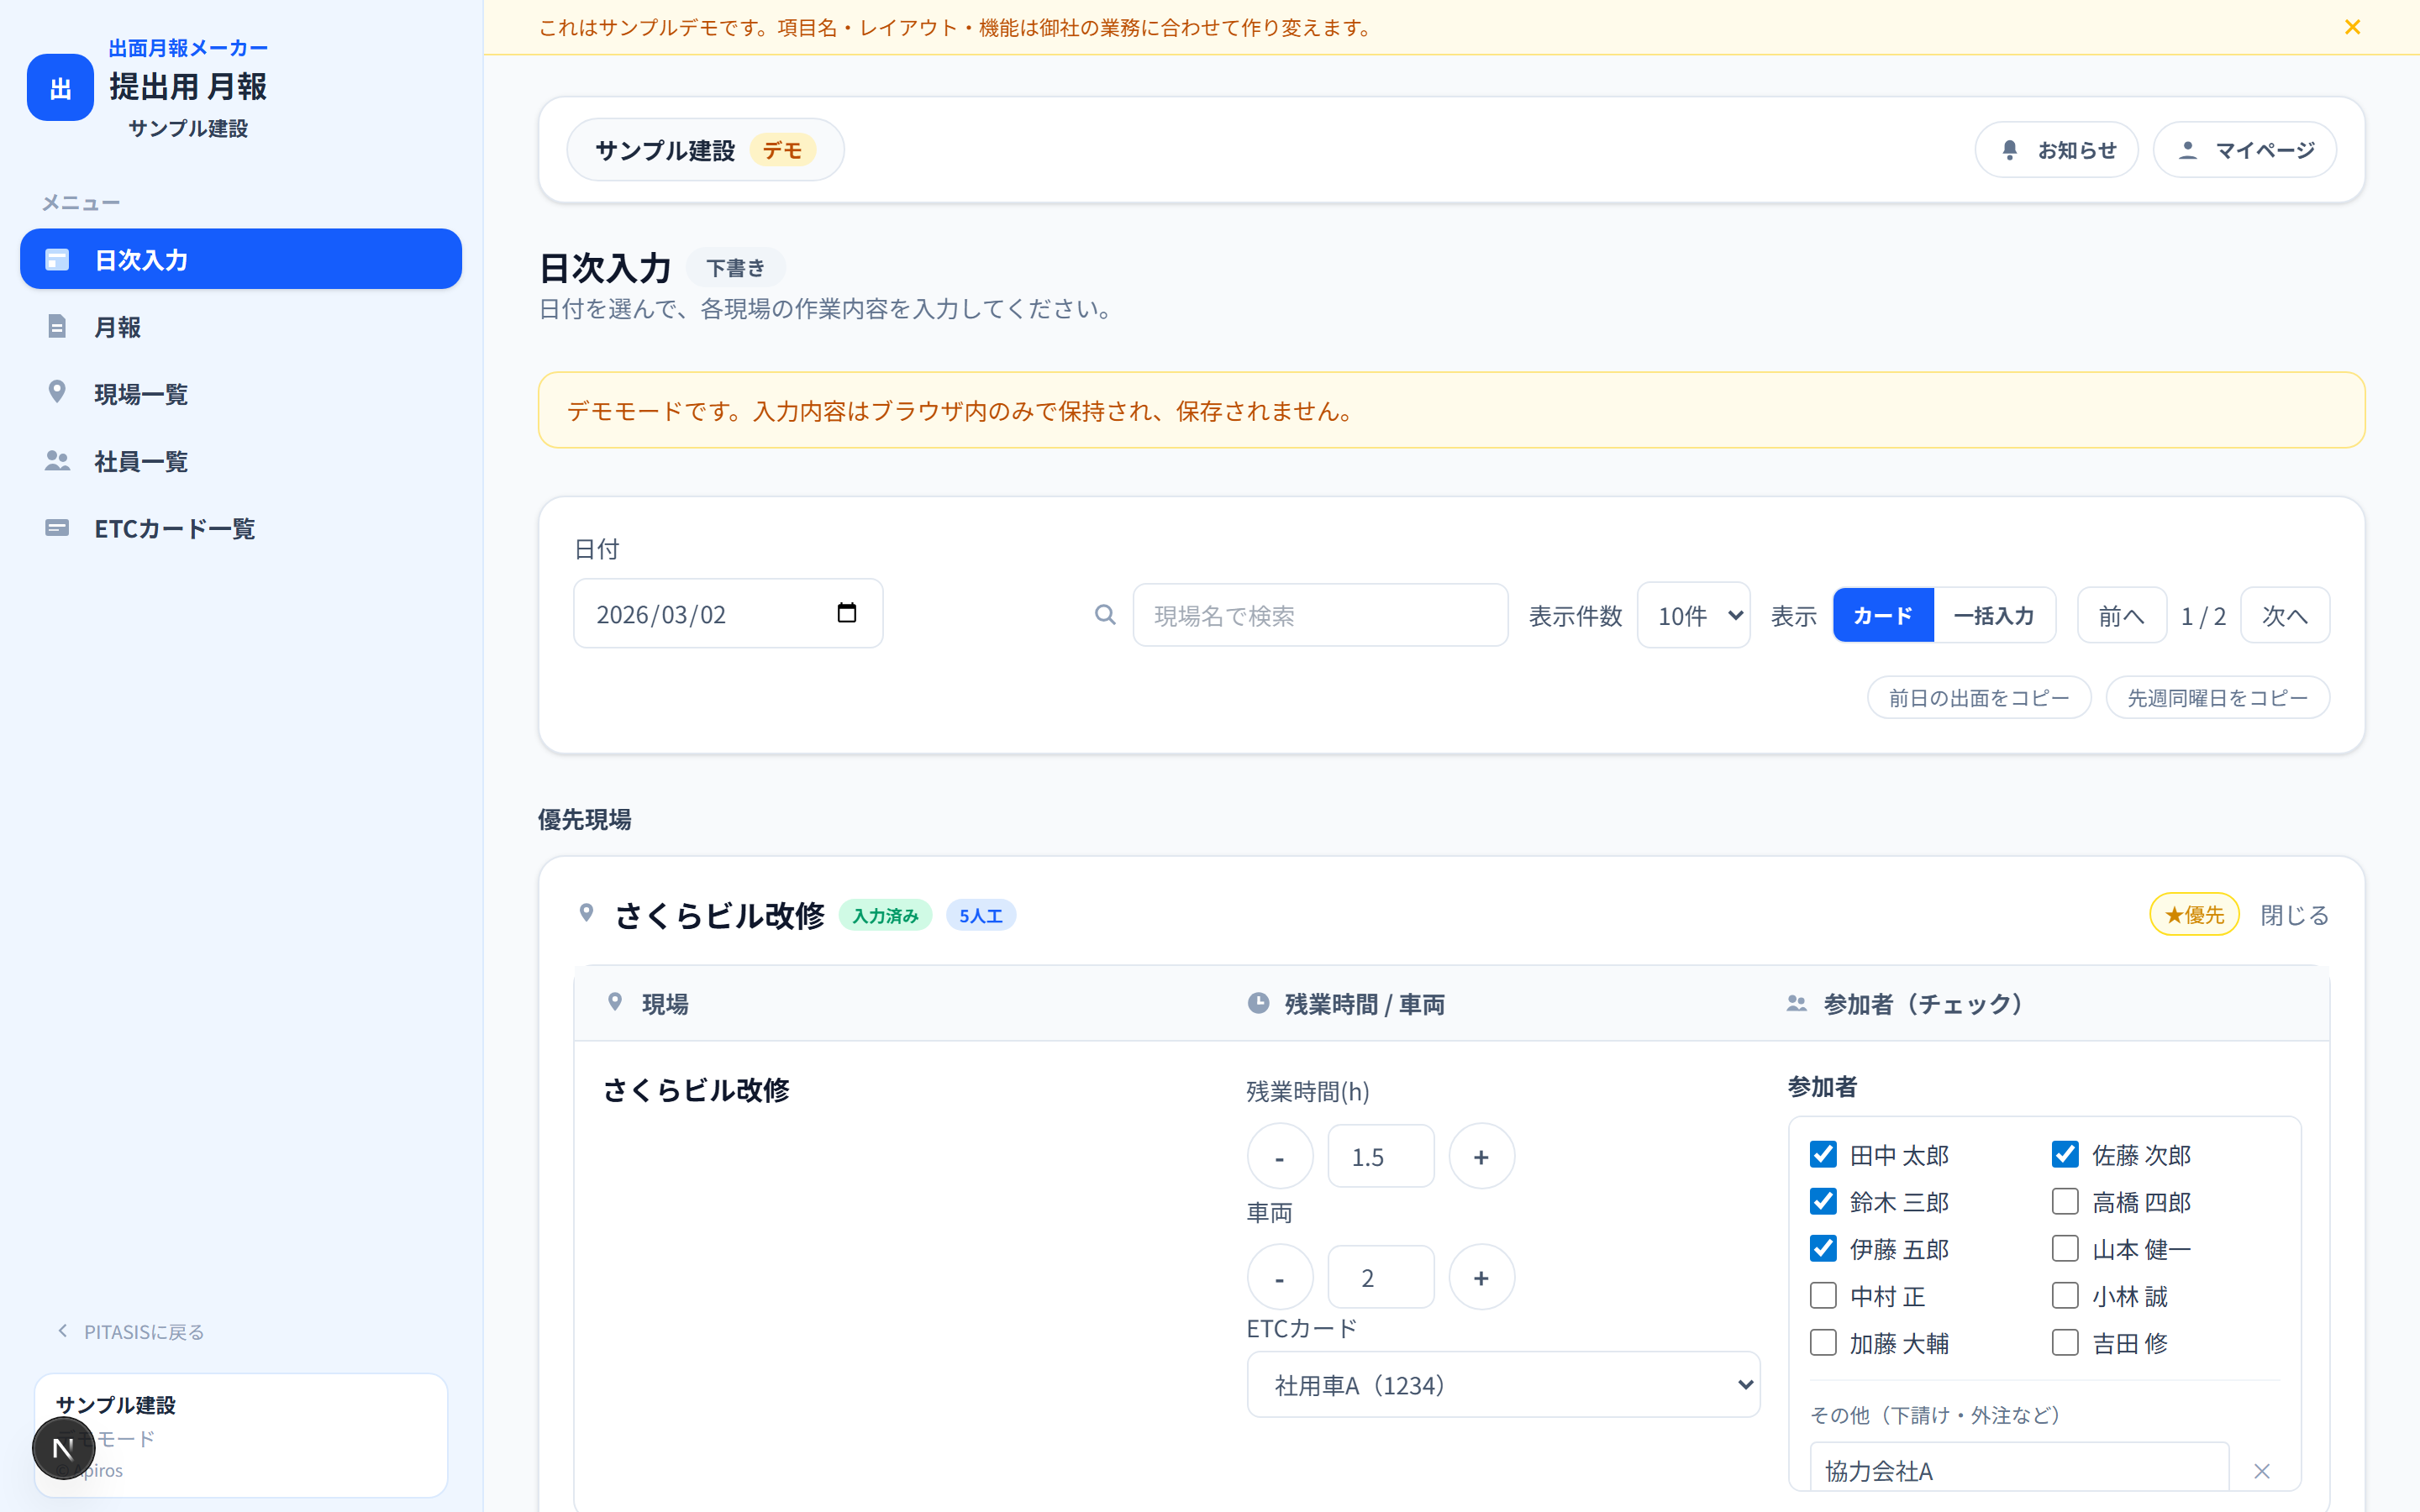Collapse the card with 閉じる
The image size is (2420, 1512).
(2294, 914)
